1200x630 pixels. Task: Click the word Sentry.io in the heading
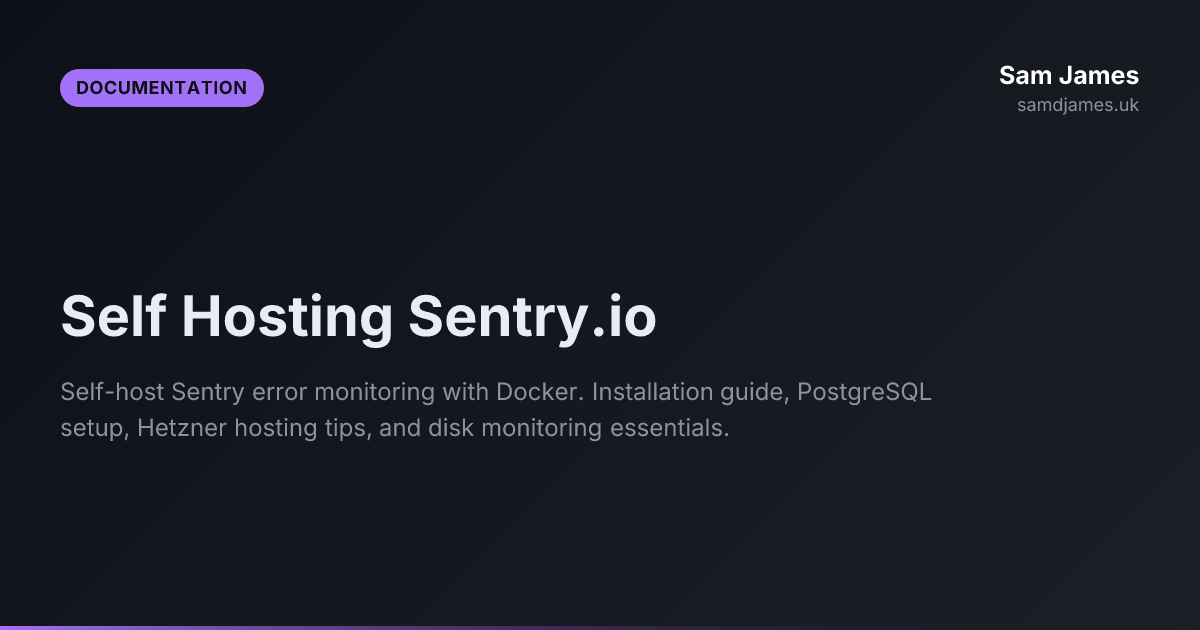coord(532,318)
